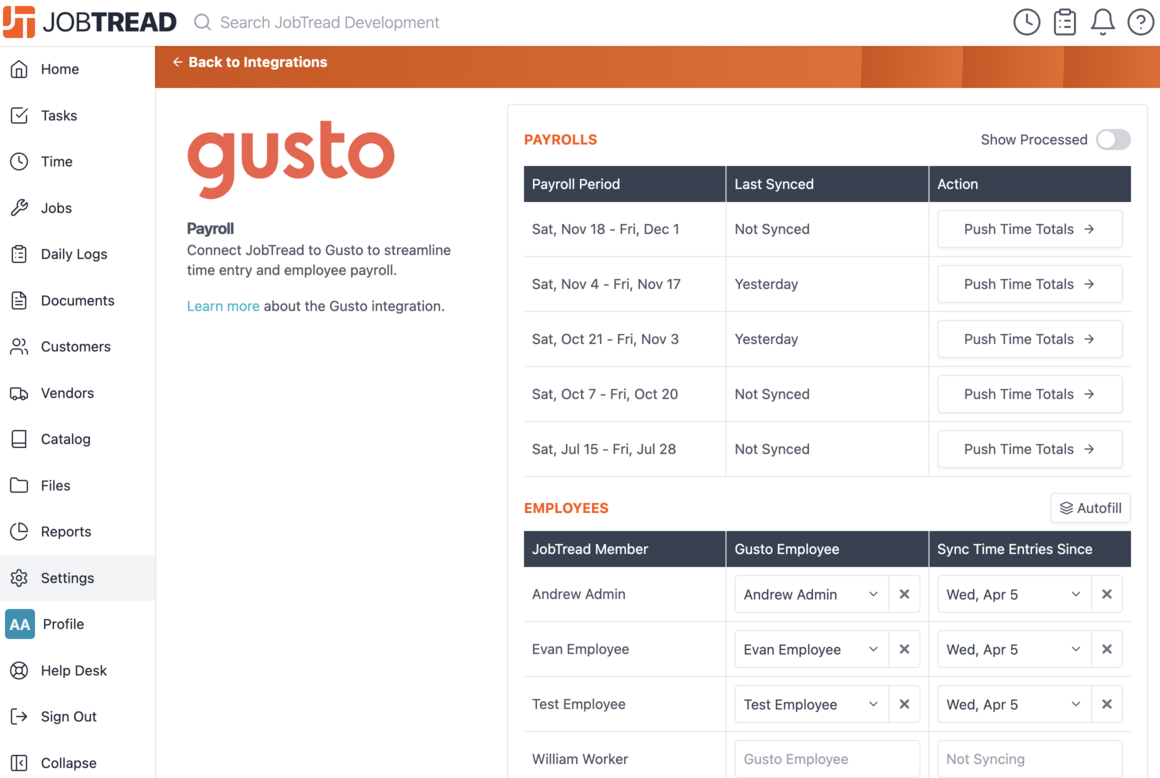Click the Help Desk lifebuoy icon
1160x778 pixels.
[x=19, y=670]
